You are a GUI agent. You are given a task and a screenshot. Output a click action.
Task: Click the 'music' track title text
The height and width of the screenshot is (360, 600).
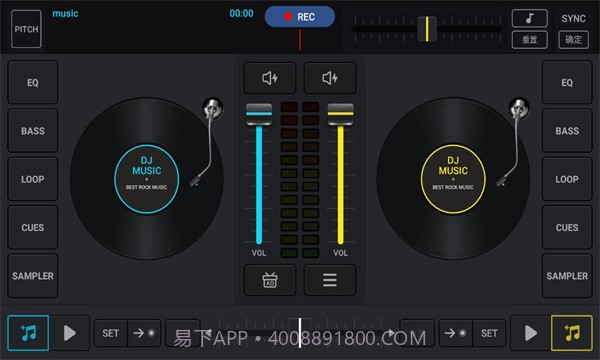point(65,13)
